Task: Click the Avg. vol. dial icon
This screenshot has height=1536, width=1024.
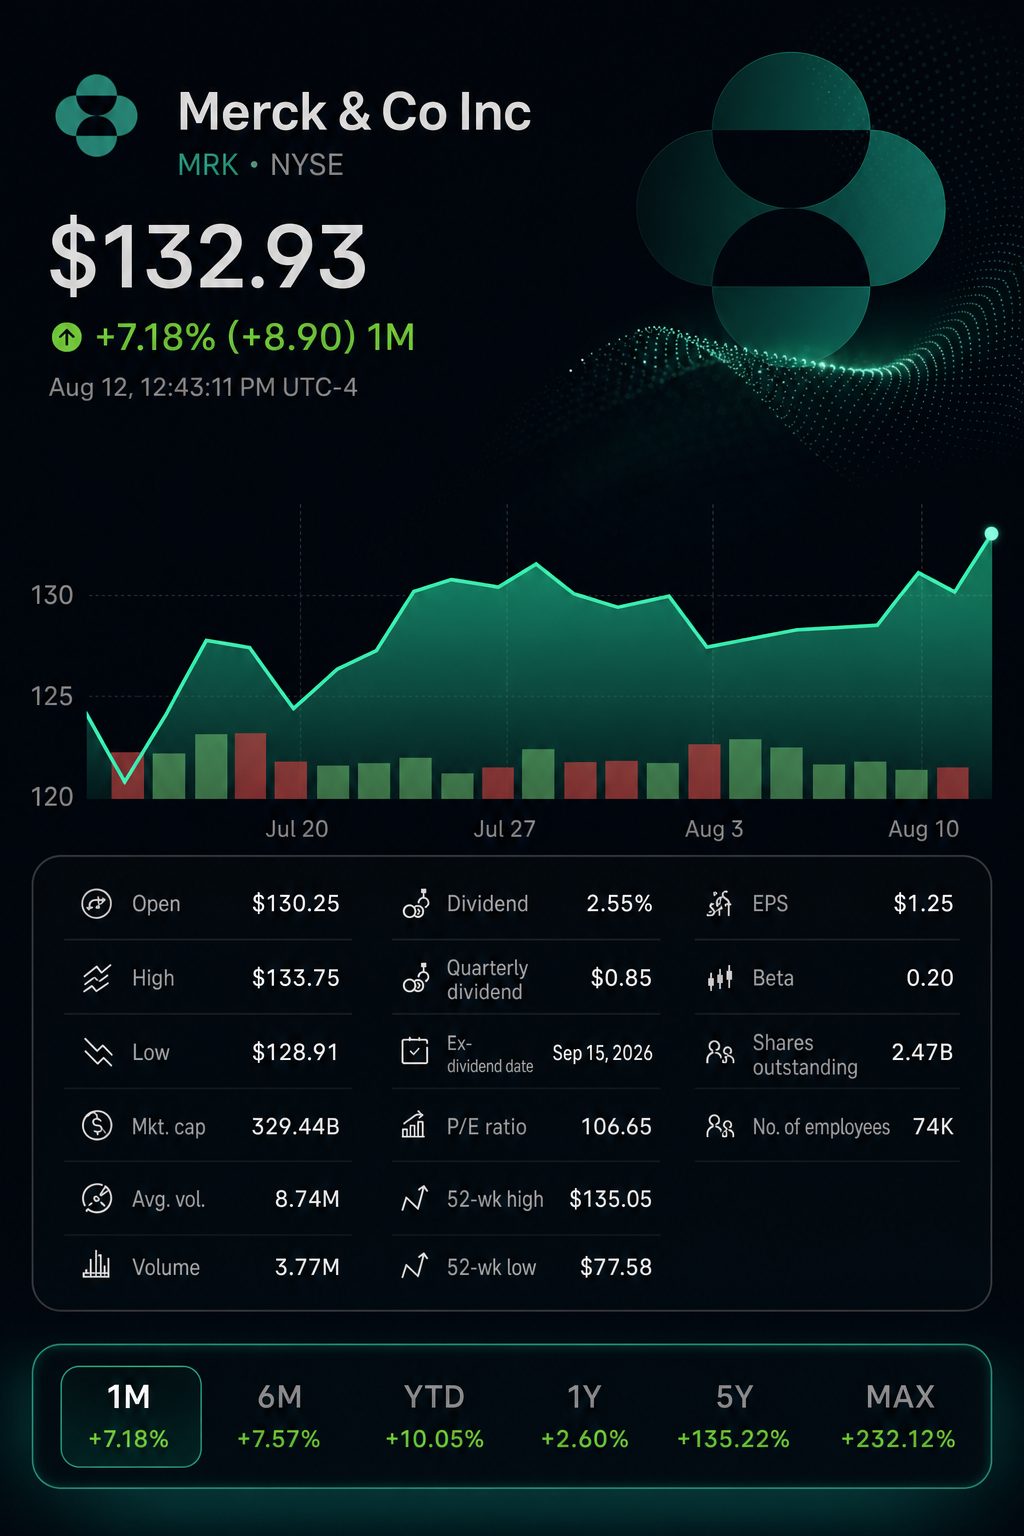Action: [x=96, y=1198]
